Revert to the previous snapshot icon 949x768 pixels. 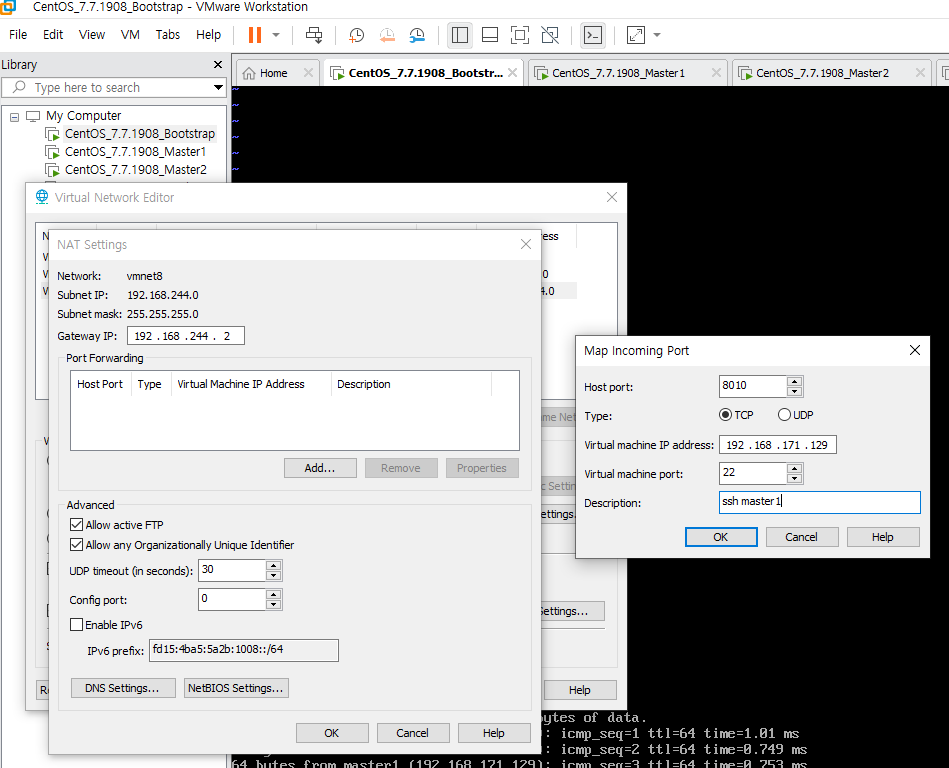(387, 35)
